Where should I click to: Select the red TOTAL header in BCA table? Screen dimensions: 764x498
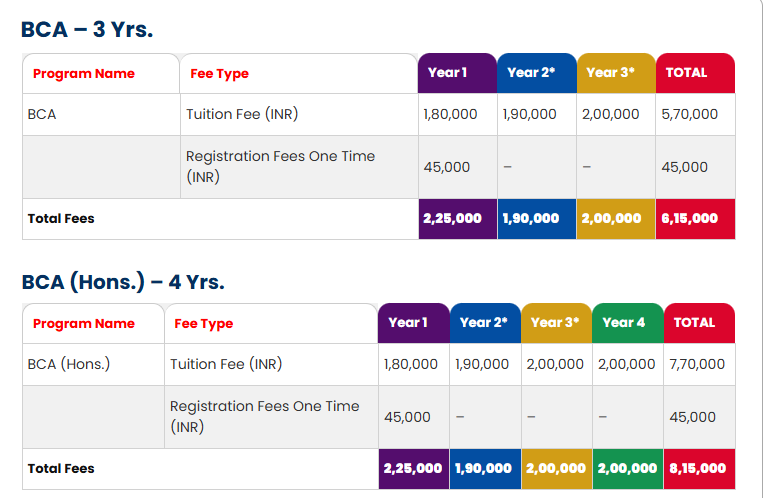click(695, 73)
